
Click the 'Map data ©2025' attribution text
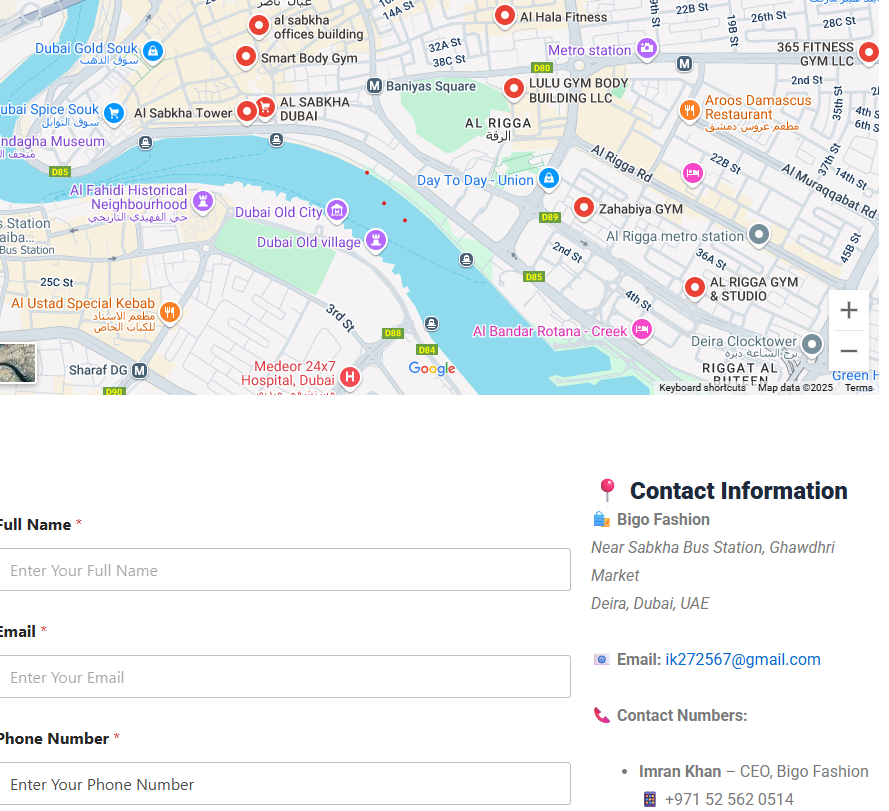pos(795,388)
